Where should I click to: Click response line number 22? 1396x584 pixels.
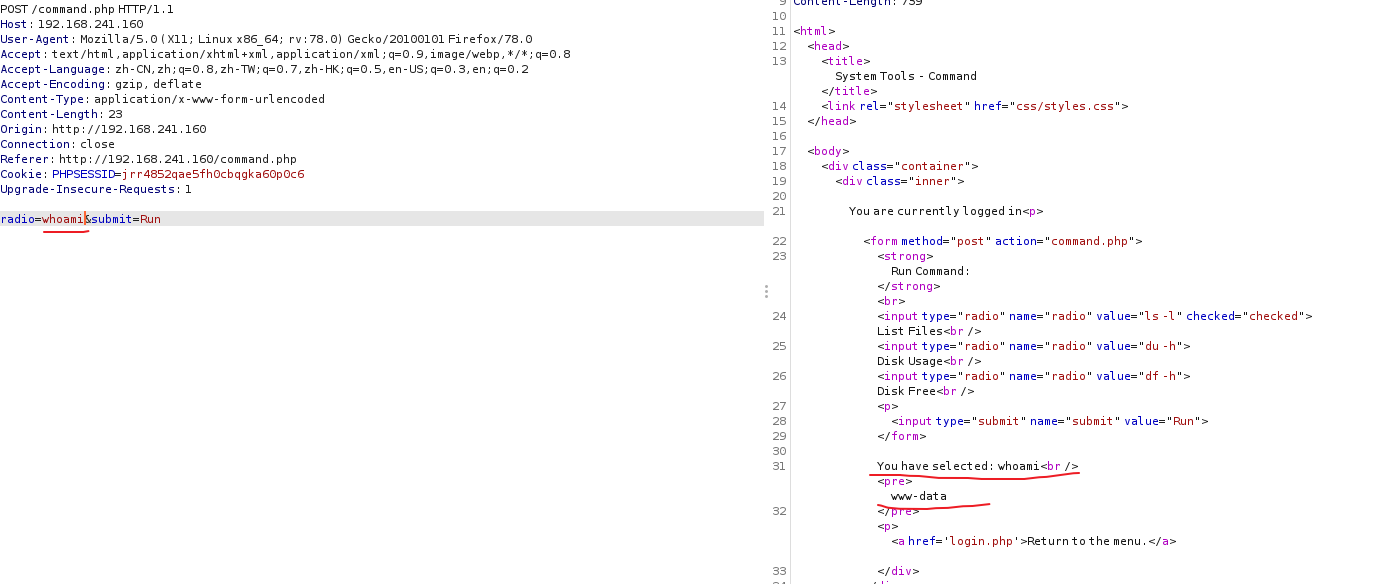tap(780, 241)
